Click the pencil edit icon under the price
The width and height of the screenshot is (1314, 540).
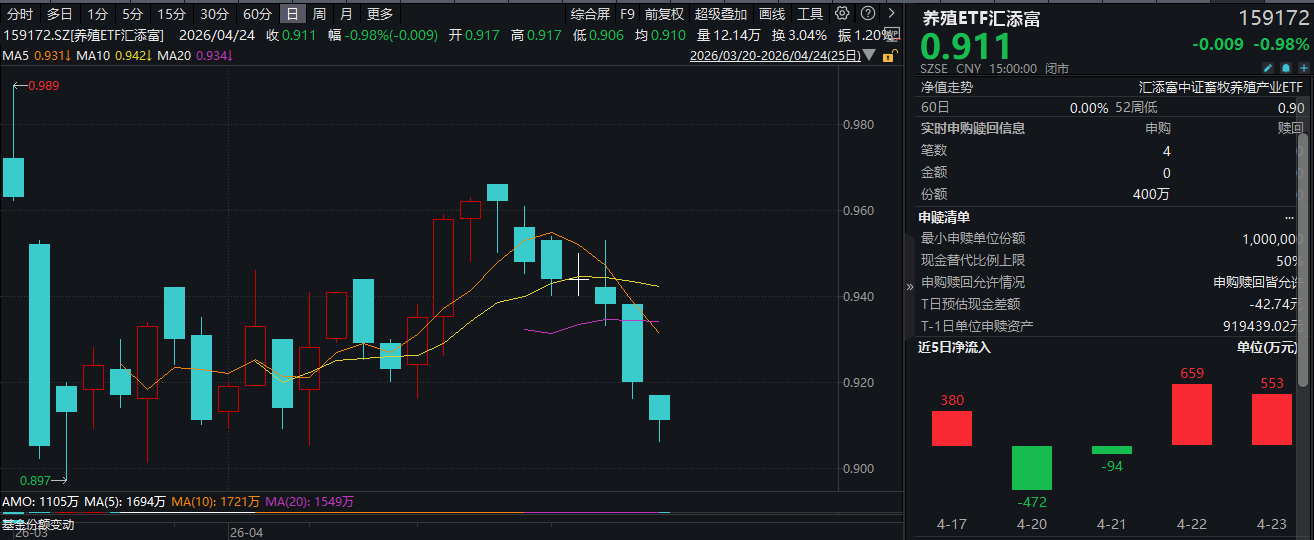[1269, 68]
